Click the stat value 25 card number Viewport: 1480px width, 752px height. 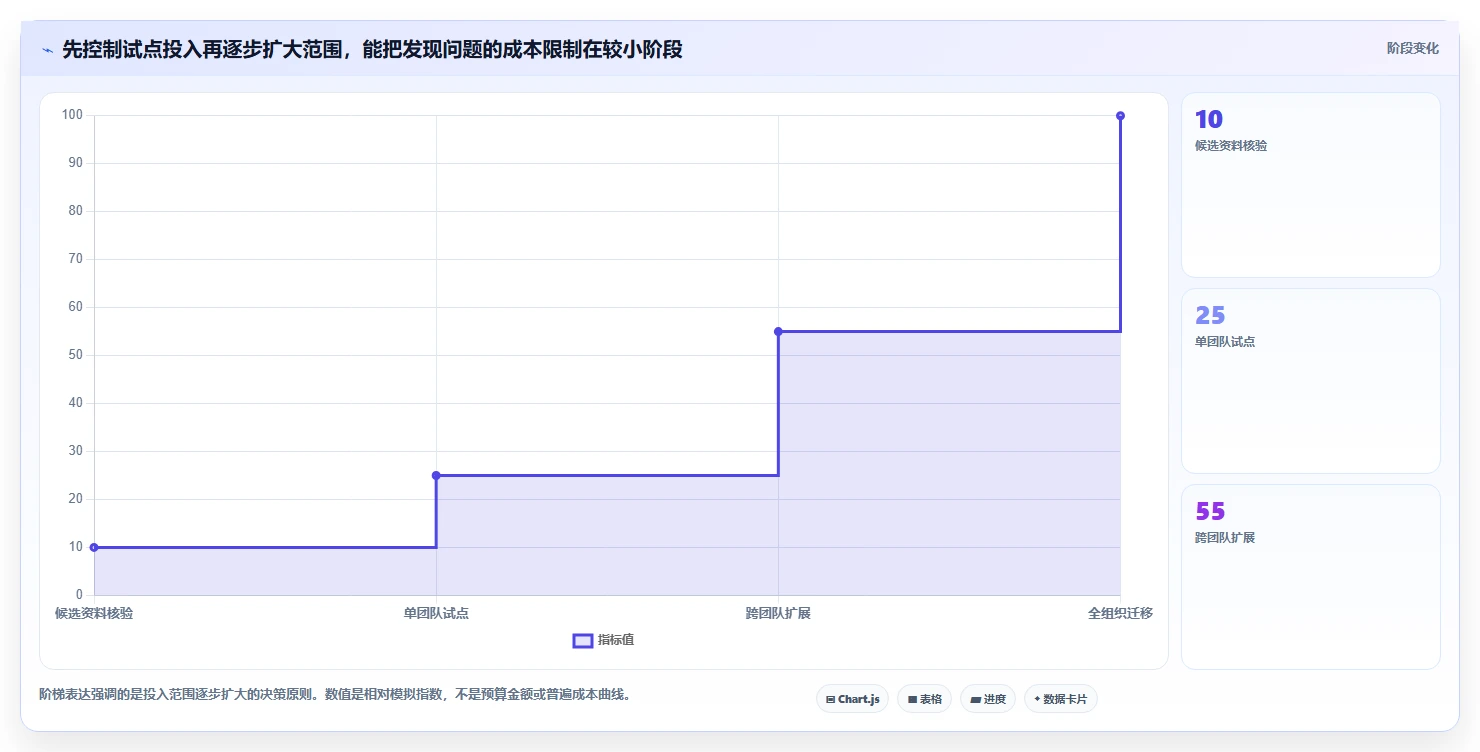1210,316
